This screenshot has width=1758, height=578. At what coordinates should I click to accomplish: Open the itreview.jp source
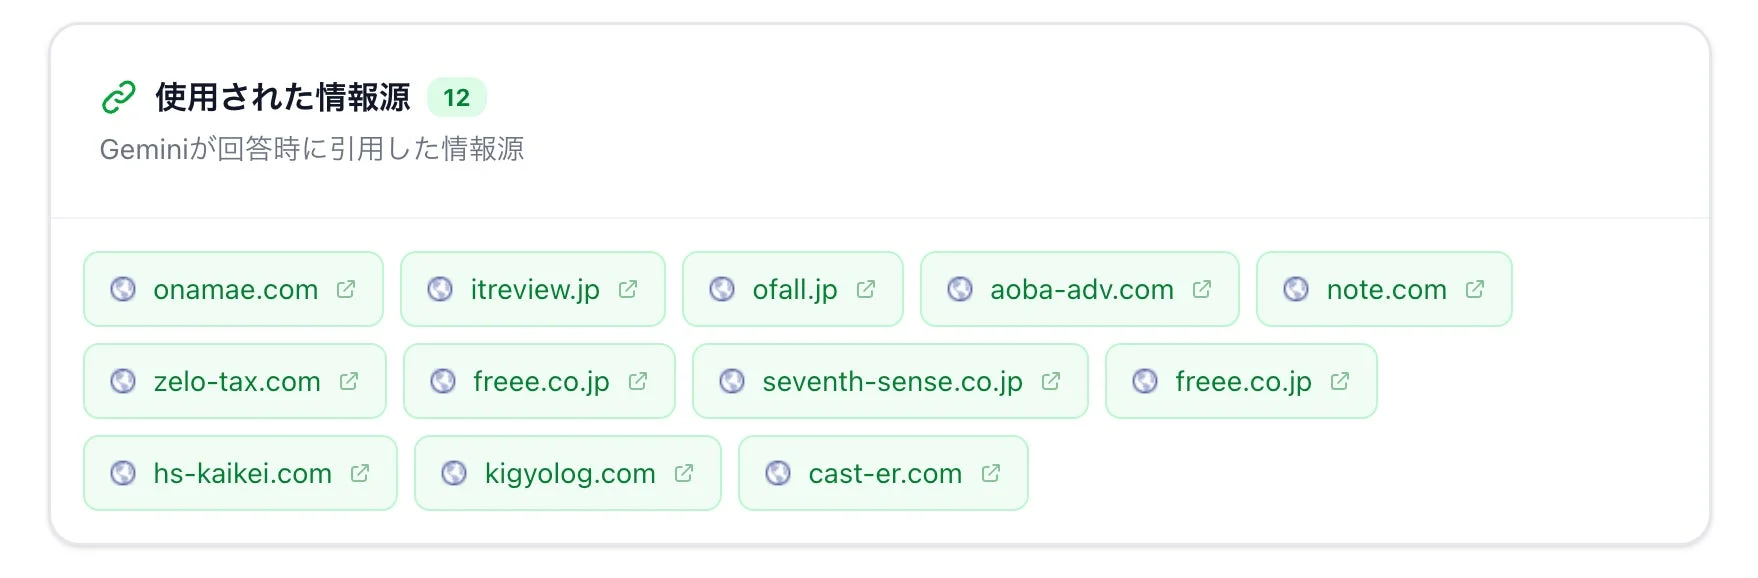[x=532, y=289]
